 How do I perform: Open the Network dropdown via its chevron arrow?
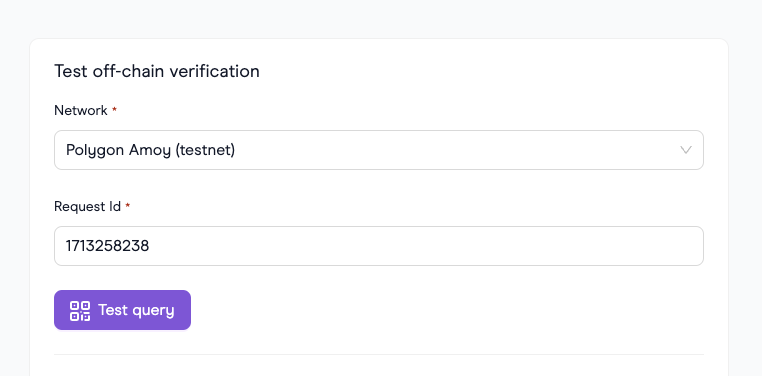tap(686, 150)
